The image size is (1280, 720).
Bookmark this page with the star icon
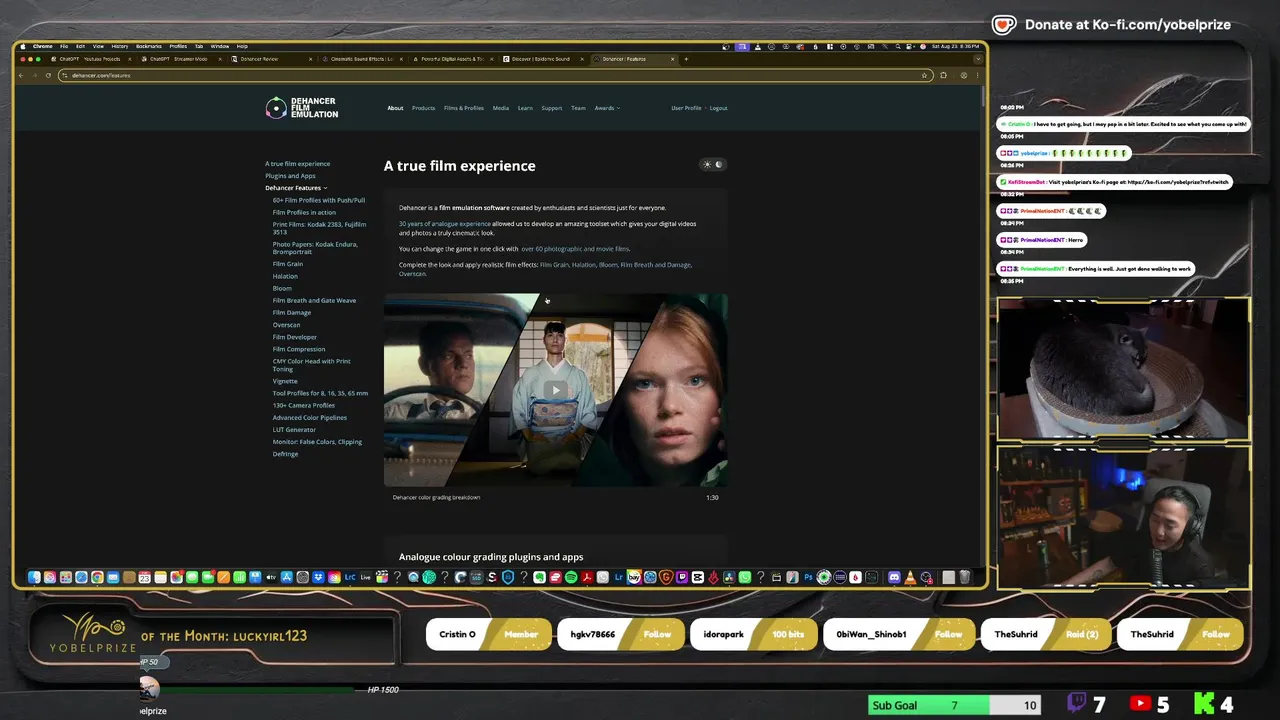pos(924,75)
